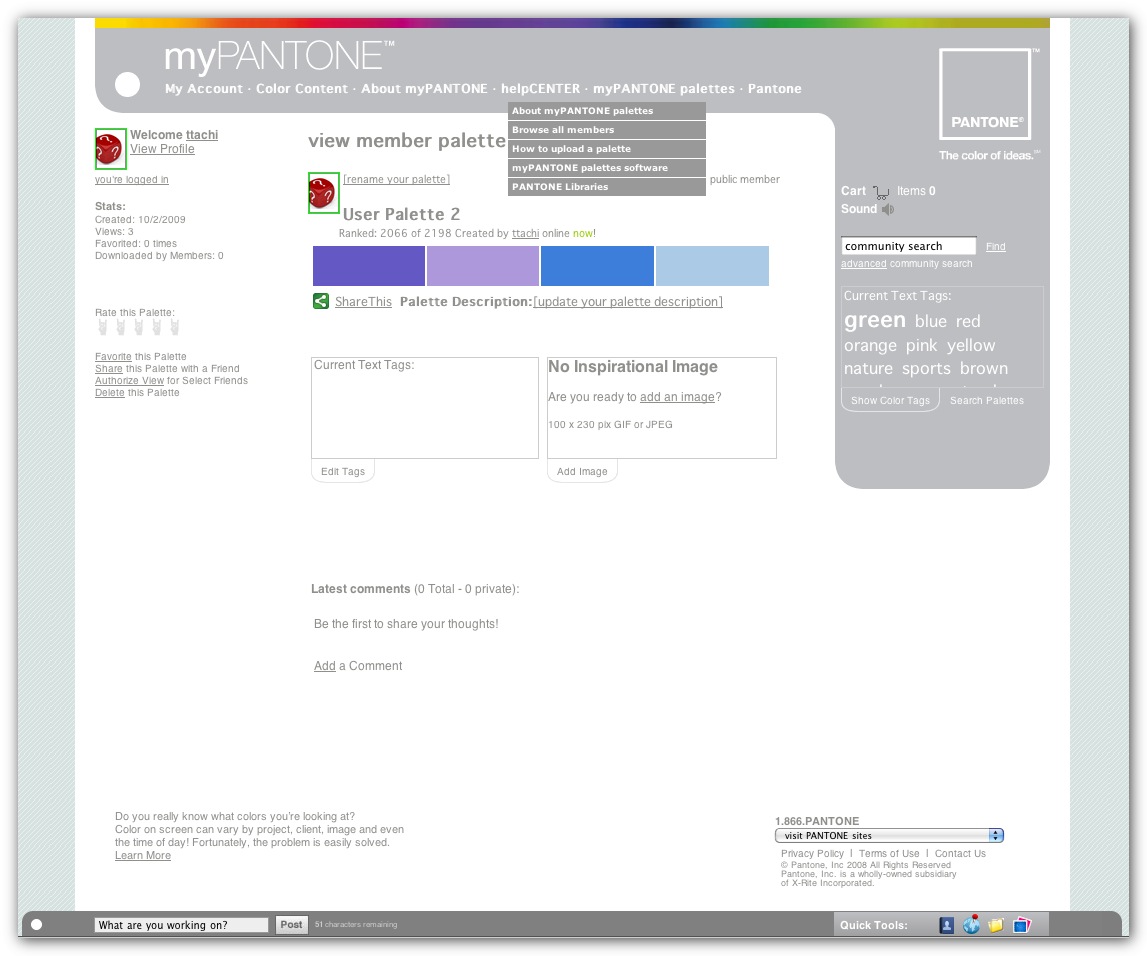This screenshot has height=956, width=1147.
Task: Select About myPANTONE palettes in the dropdown menu
Action: (x=607, y=111)
